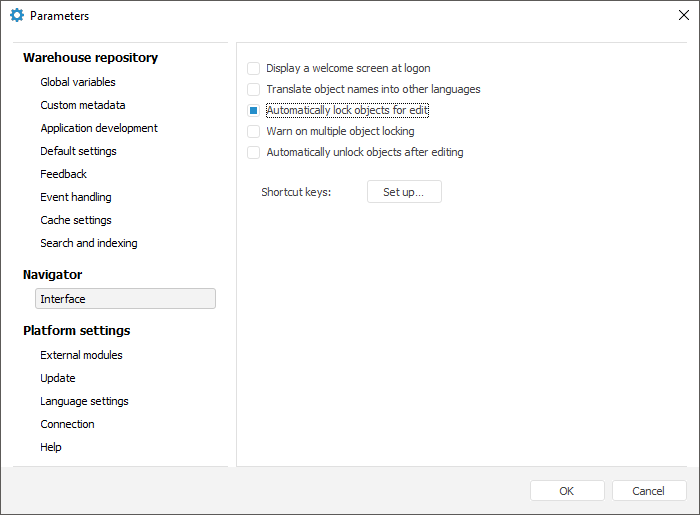This screenshot has width=700, height=515.
Task: Click the Parameters gear icon in title bar
Action: (17, 16)
